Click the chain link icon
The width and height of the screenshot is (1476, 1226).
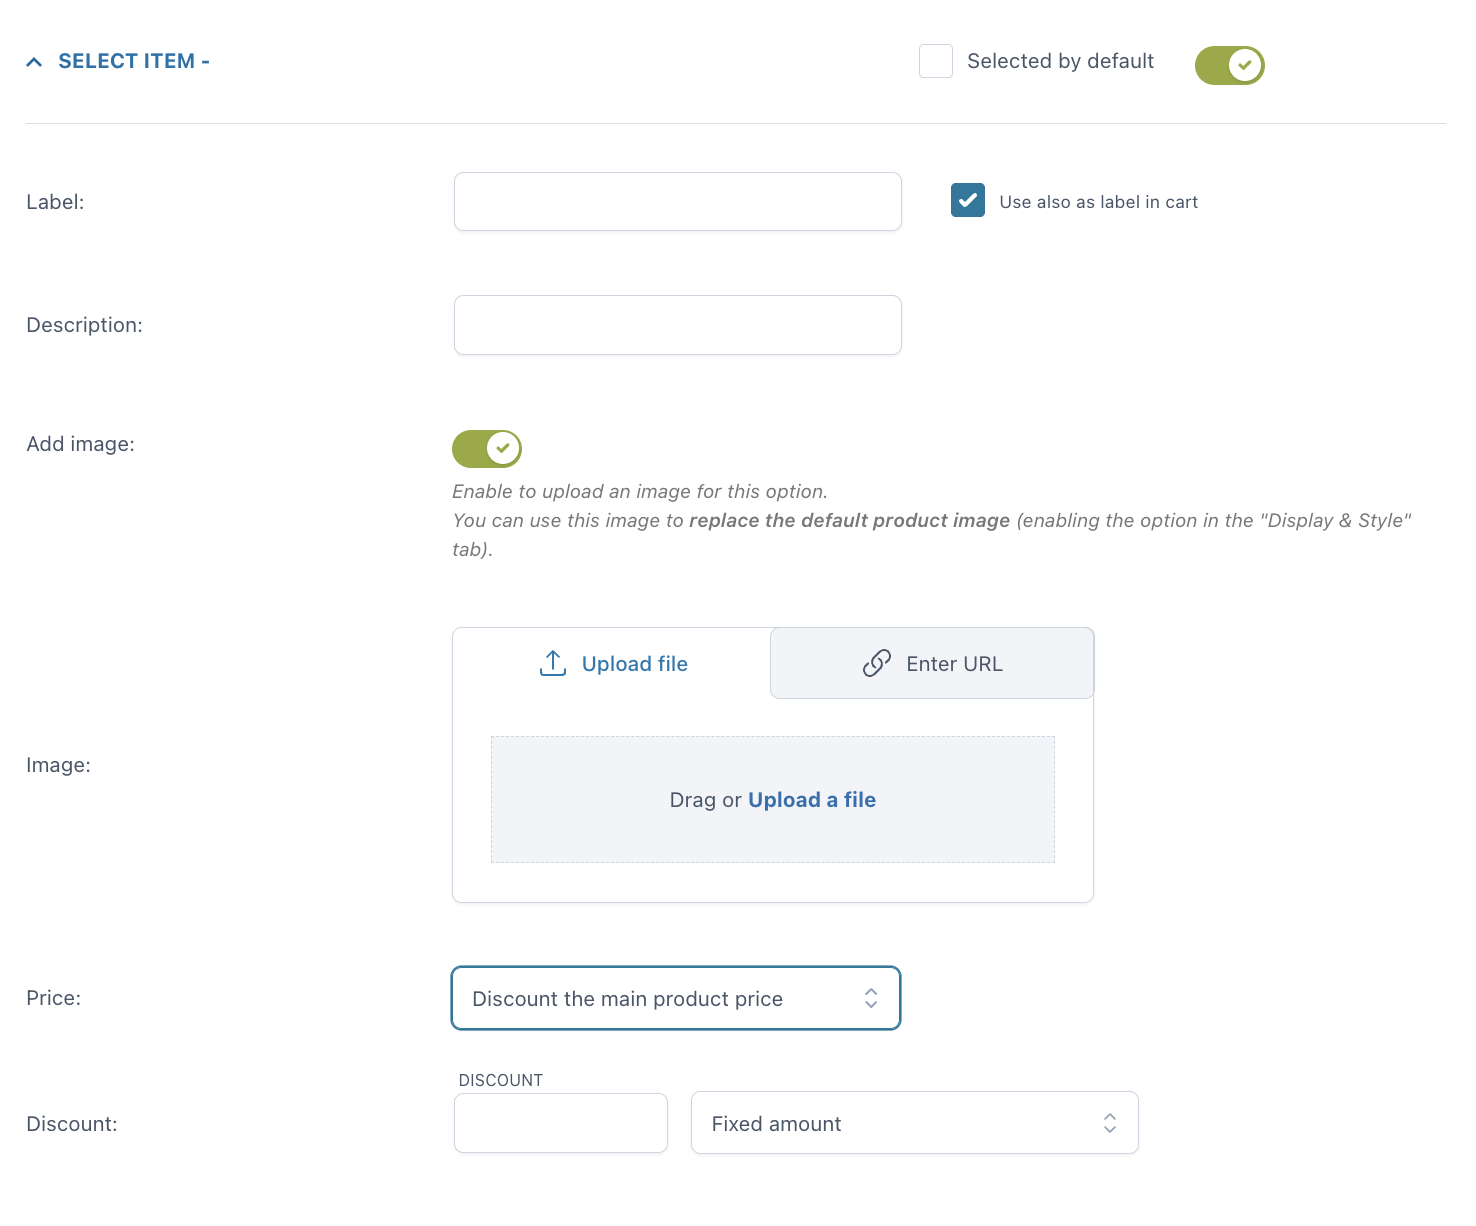click(876, 663)
